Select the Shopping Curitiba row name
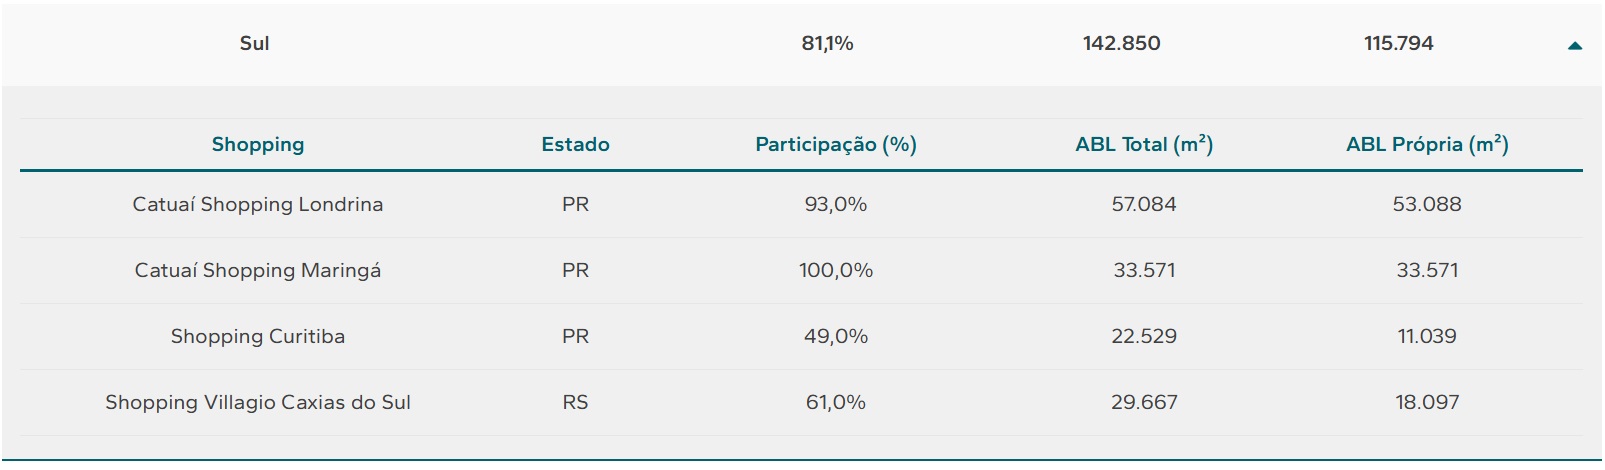The height and width of the screenshot is (470, 1605). tap(258, 336)
